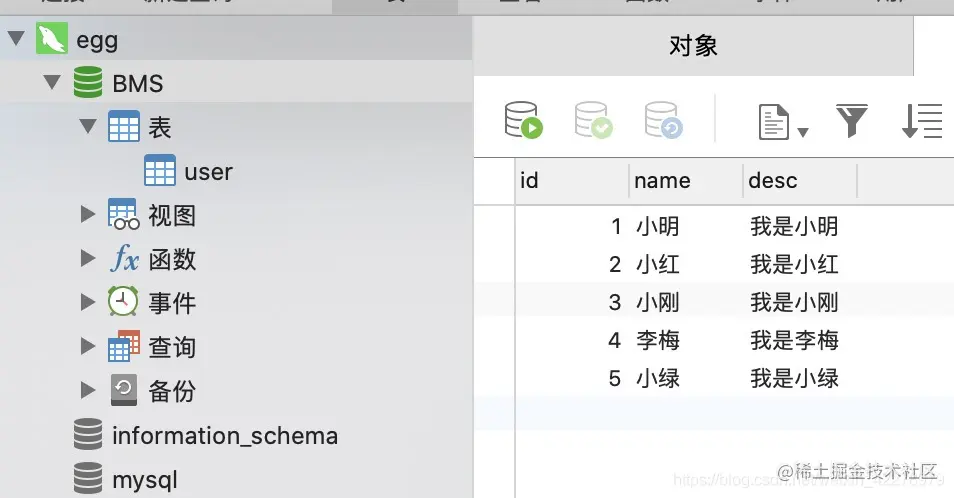Viewport: 954px width, 498px height.
Task: Click the name cell 小明
Action: [658, 226]
